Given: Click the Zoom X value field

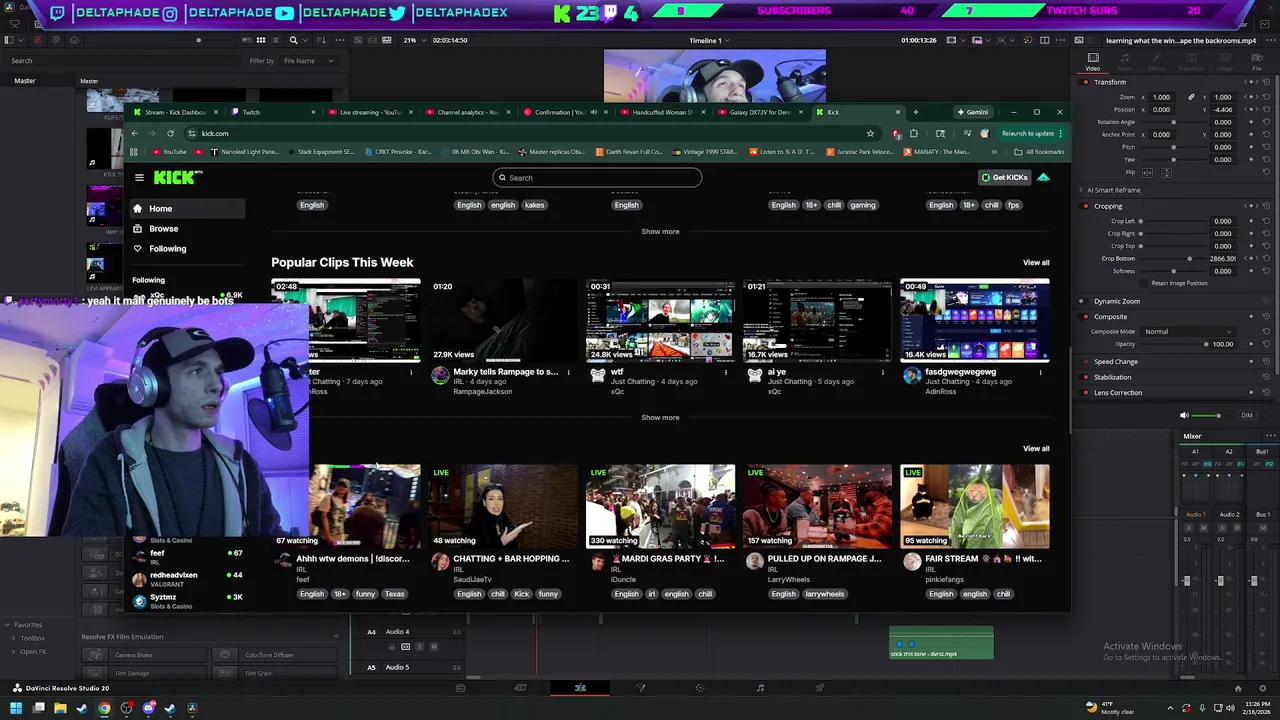Looking at the screenshot, I should pos(1162,97).
